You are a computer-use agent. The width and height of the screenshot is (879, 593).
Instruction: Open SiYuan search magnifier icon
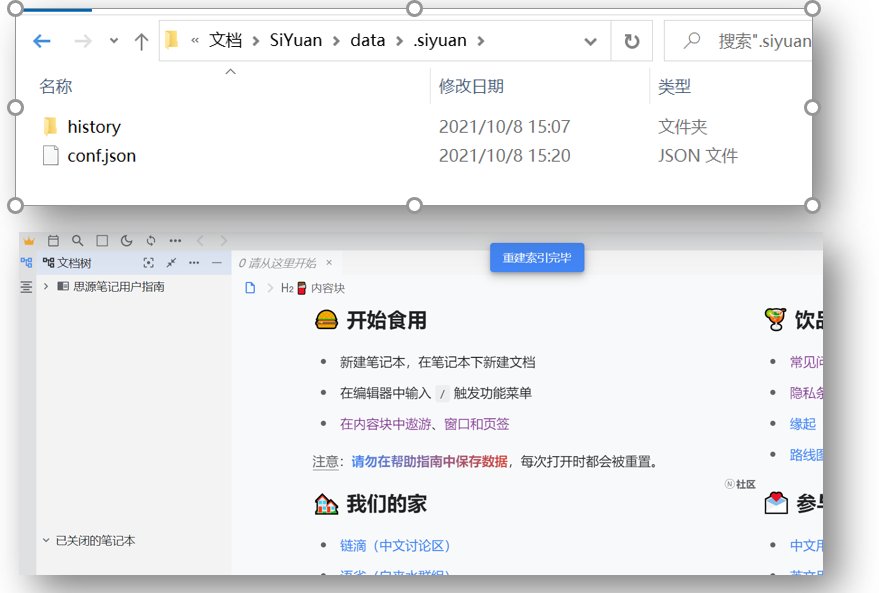[x=77, y=241]
